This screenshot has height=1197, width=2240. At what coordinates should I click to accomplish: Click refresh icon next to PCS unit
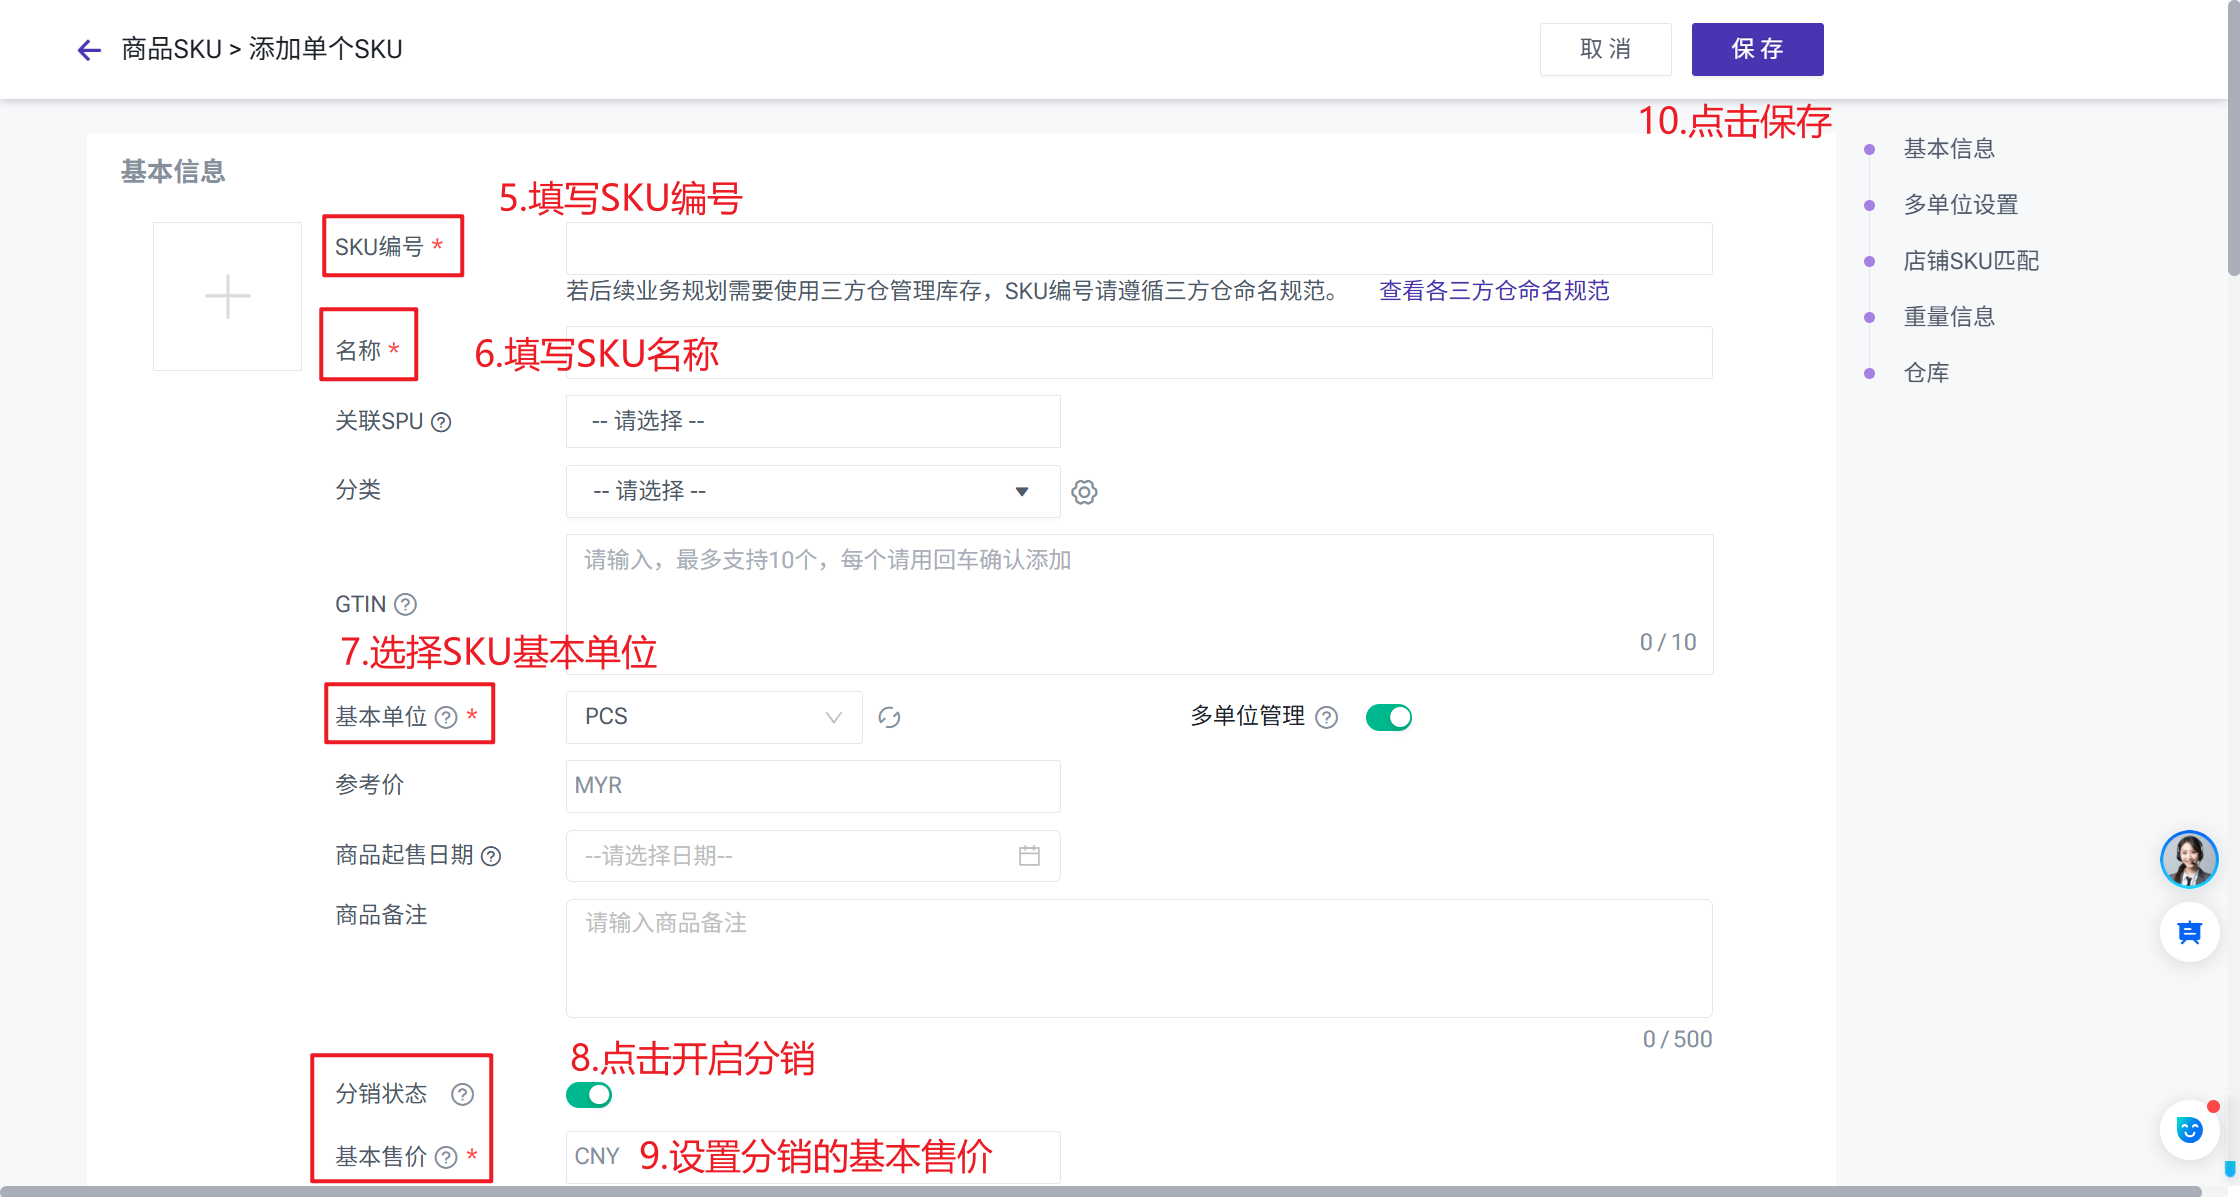pos(889,717)
